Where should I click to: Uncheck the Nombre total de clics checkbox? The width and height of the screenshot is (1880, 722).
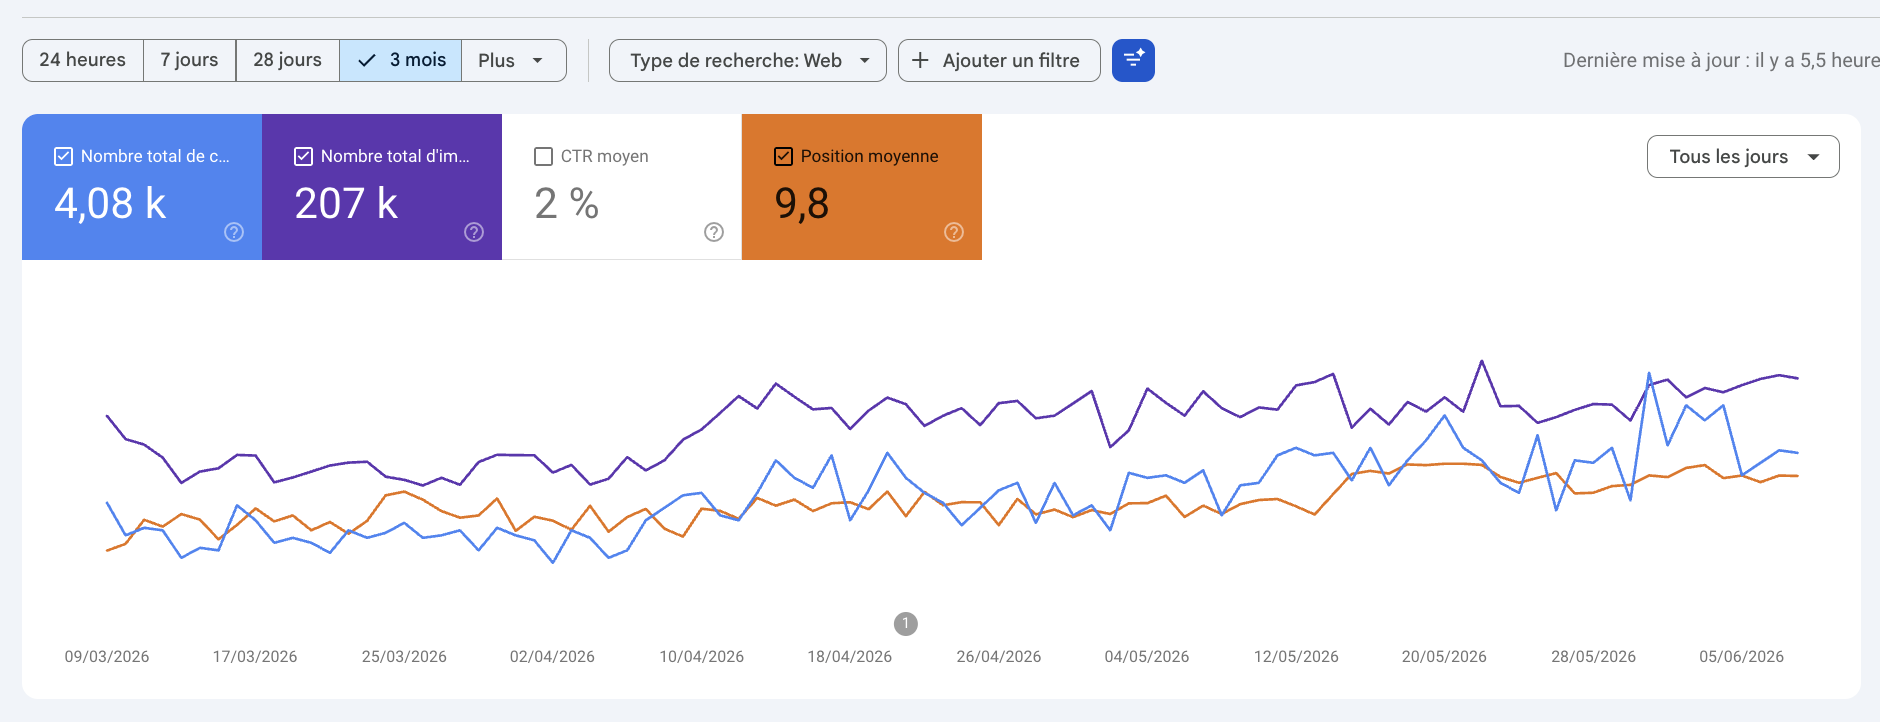coord(63,156)
